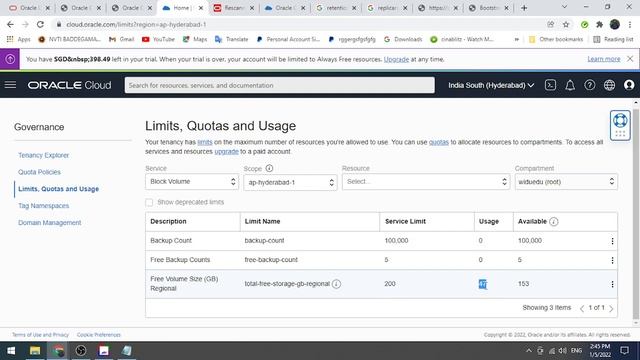The height and width of the screenshot is (360, 640).
Task: Open the Chrome three-dot menu
Action: coord(630,24)
